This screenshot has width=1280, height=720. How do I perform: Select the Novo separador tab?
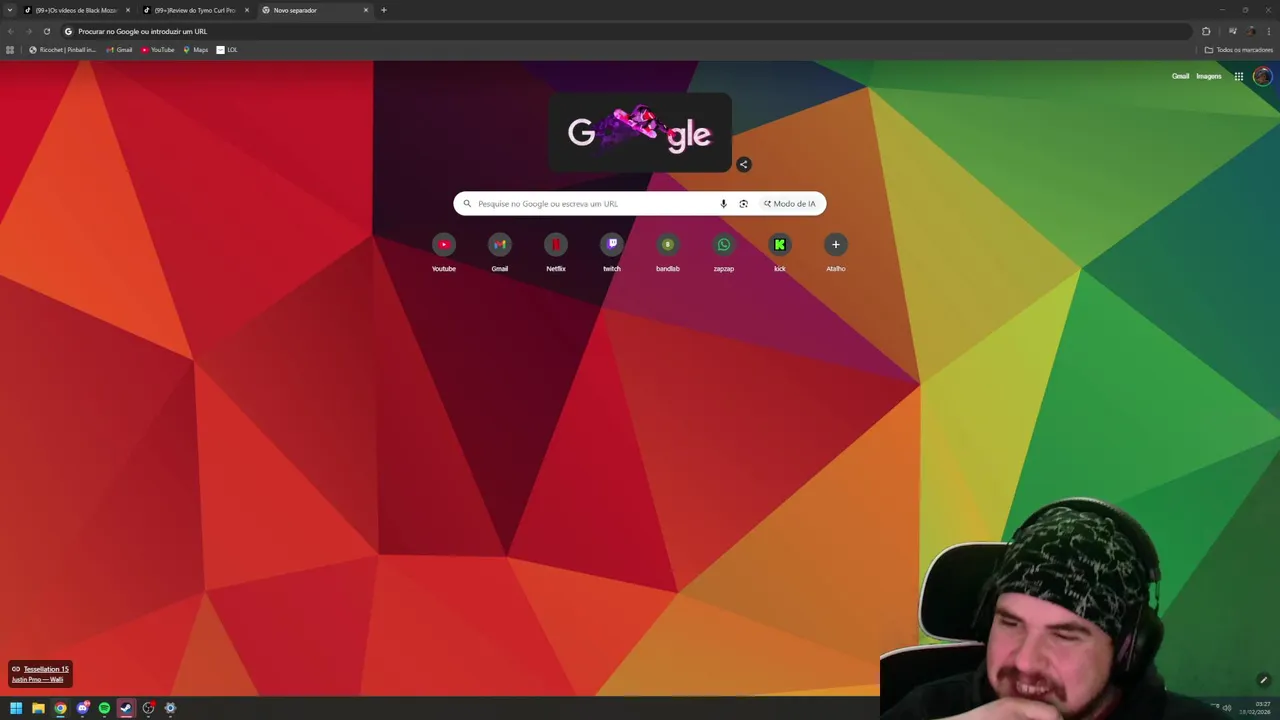(x=316, y=10)
